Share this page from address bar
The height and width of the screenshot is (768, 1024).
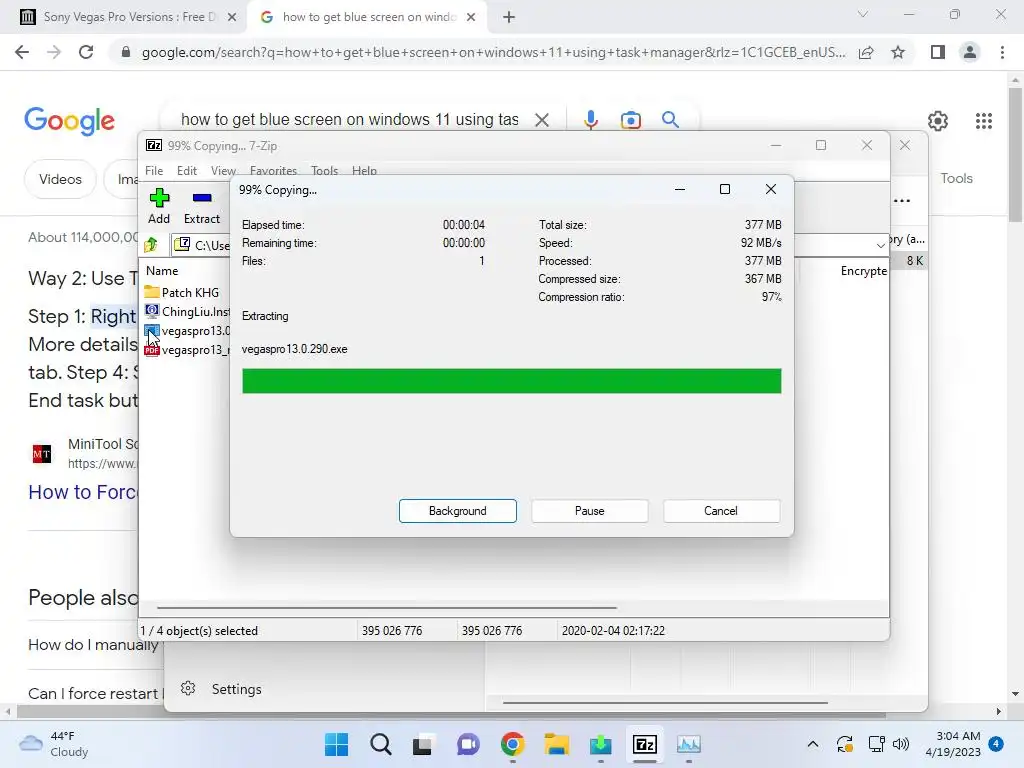click(866, 52)
